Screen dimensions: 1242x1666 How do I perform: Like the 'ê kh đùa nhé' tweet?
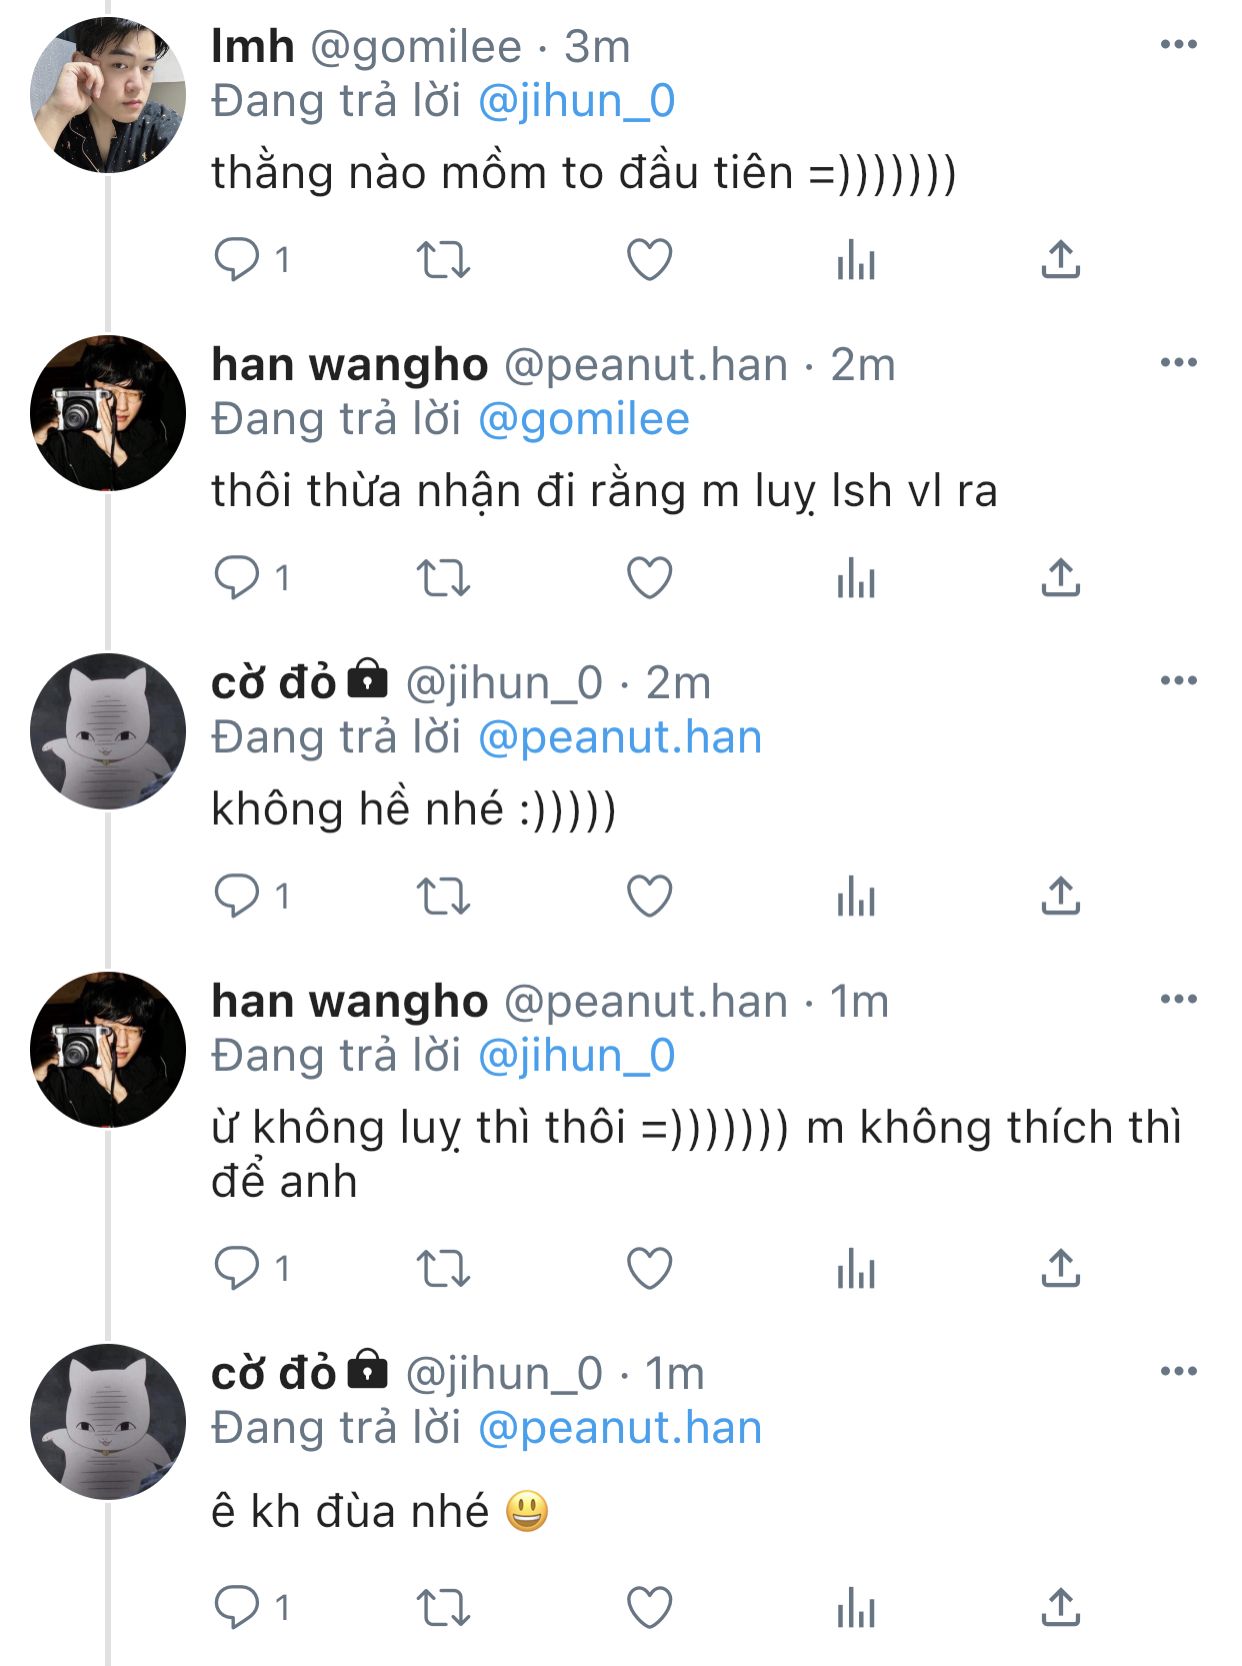click(649, 1608)
